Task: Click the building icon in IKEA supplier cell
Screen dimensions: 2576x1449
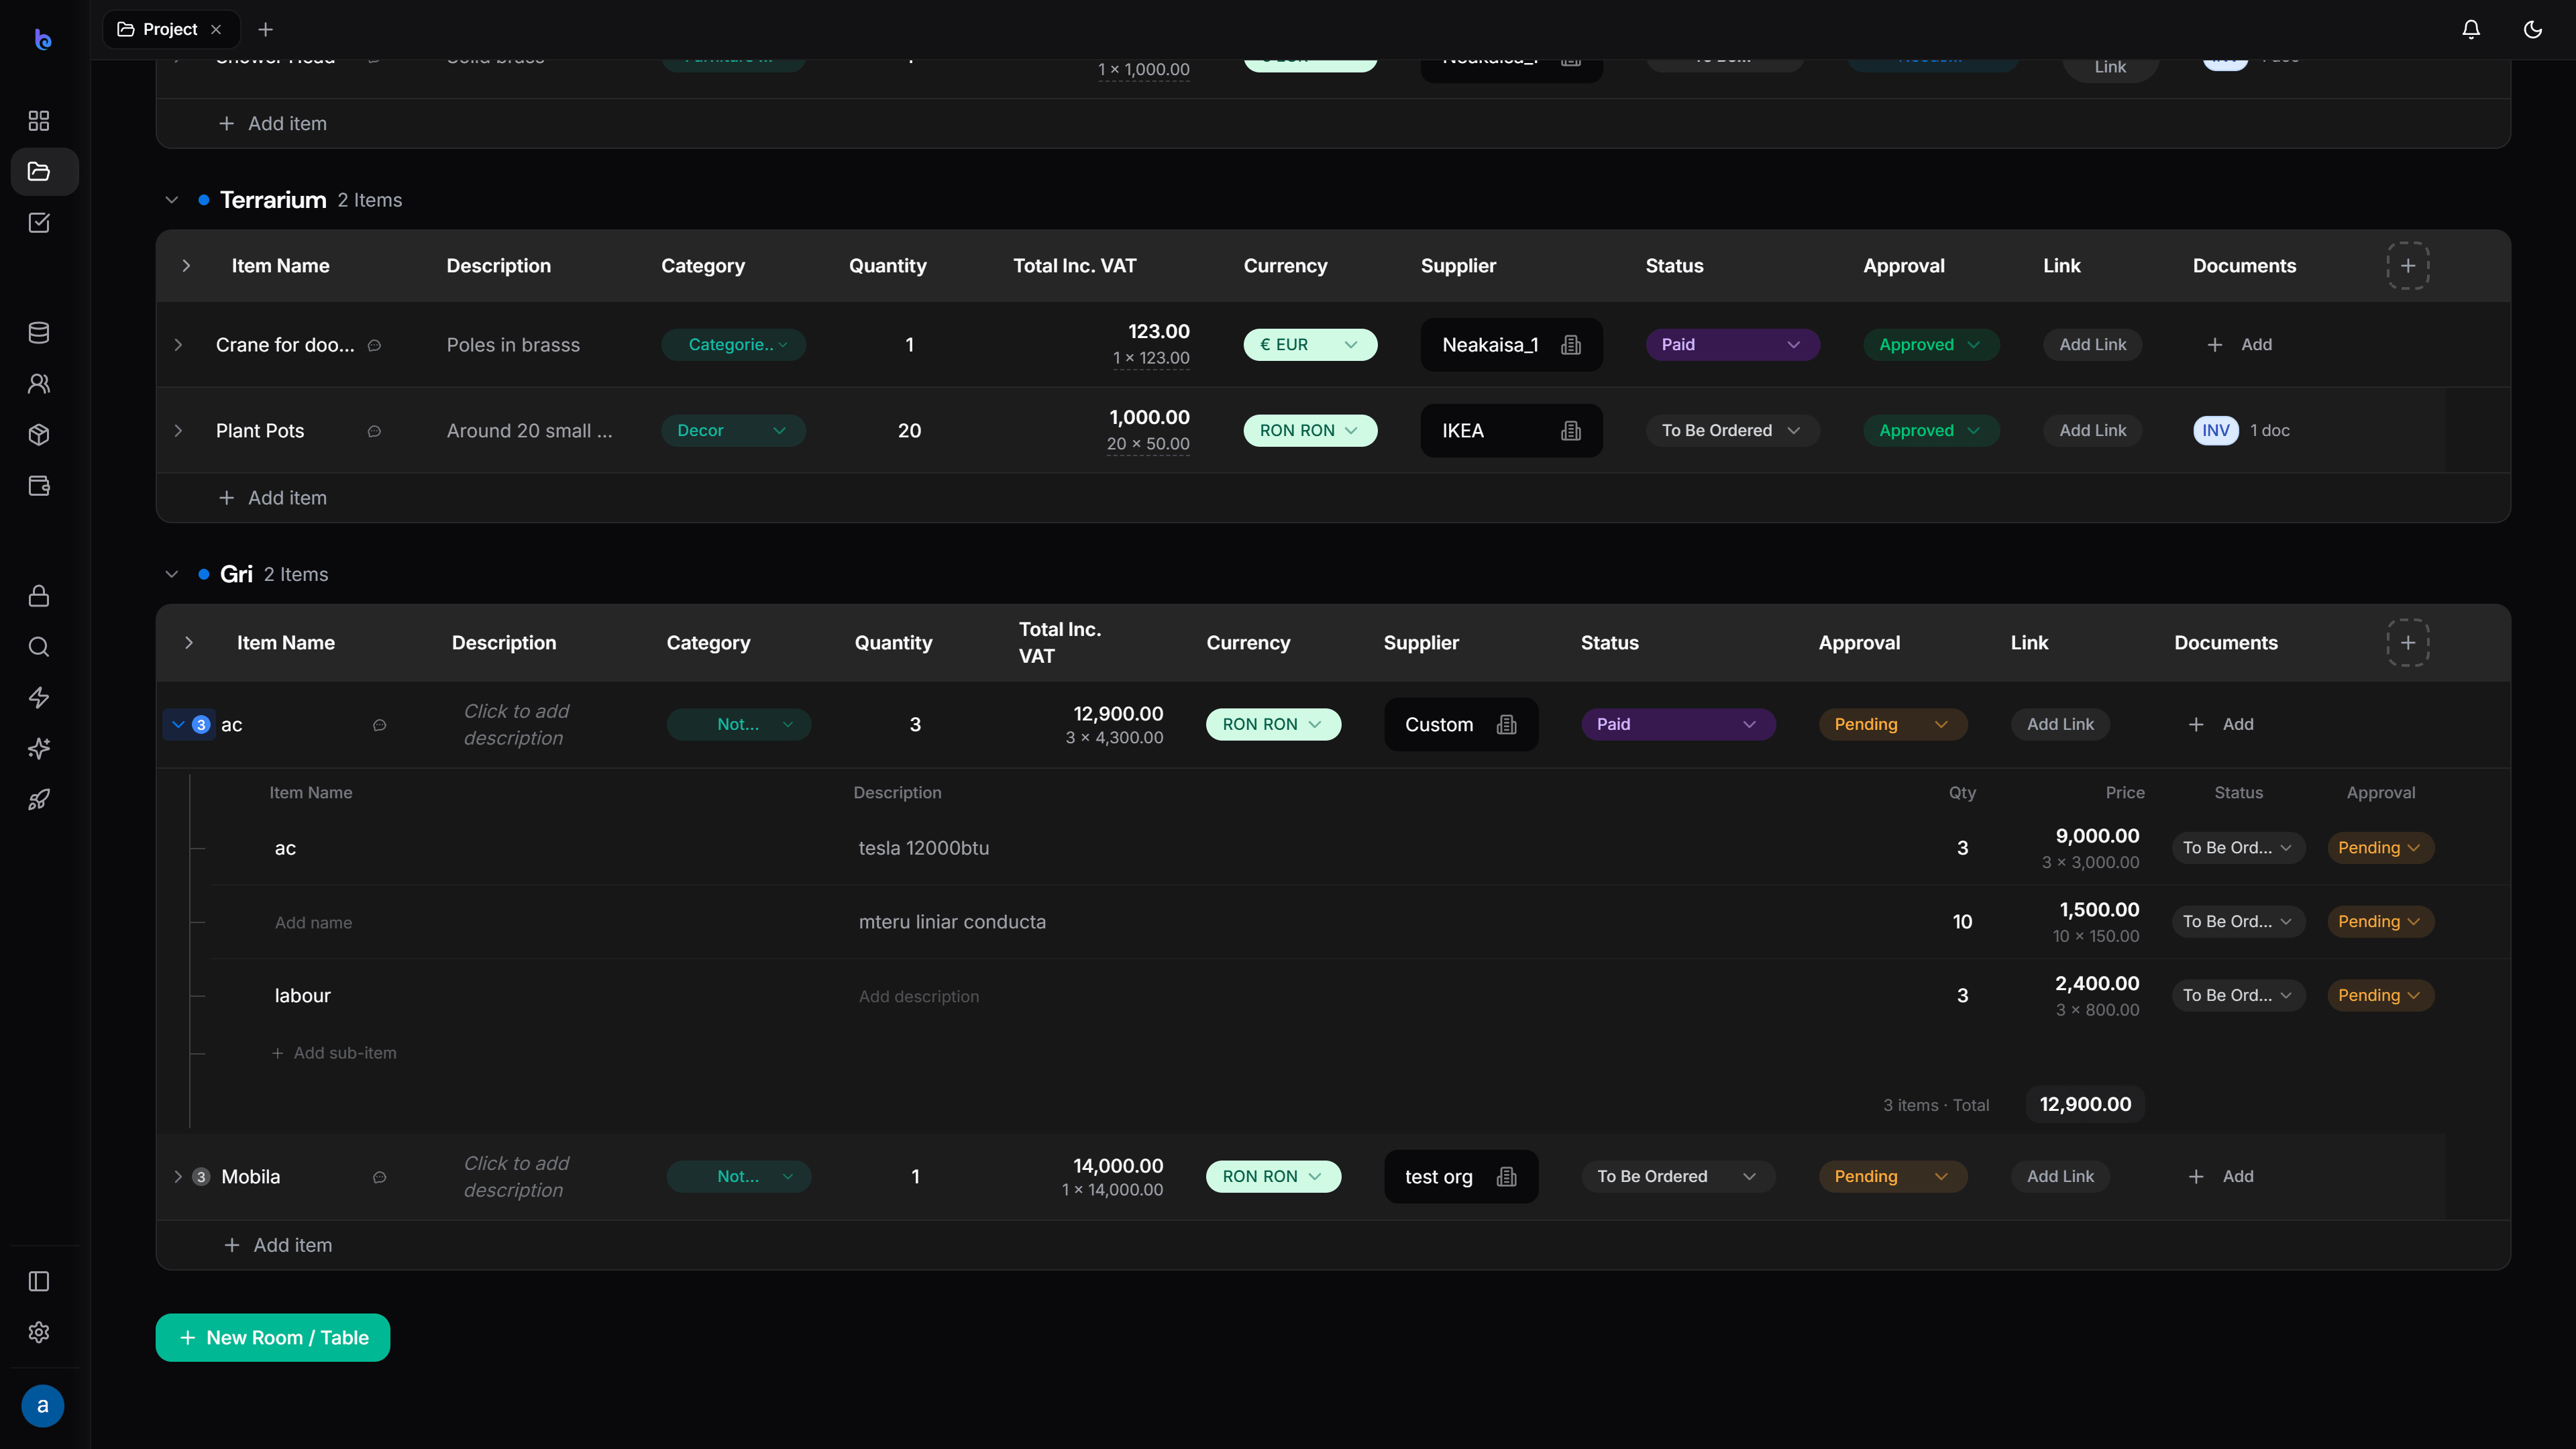Action: tap(1571, 431)
